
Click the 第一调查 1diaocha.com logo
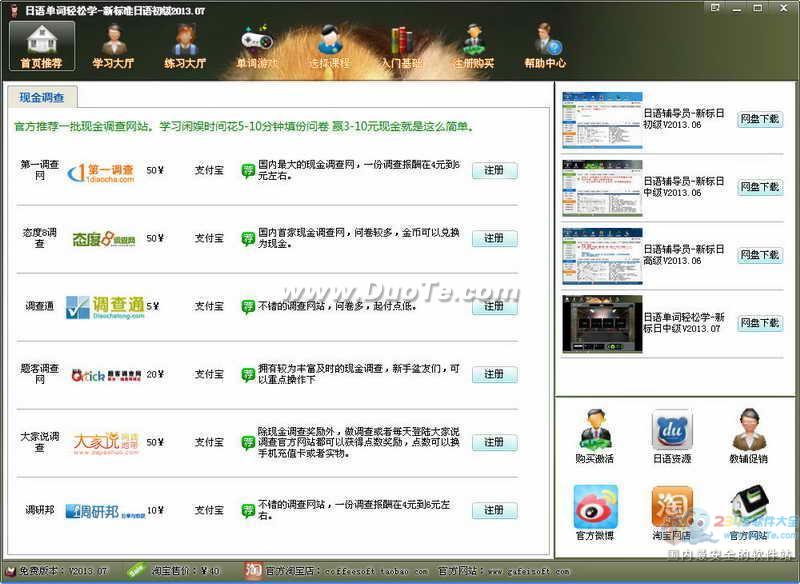point(102,173)
